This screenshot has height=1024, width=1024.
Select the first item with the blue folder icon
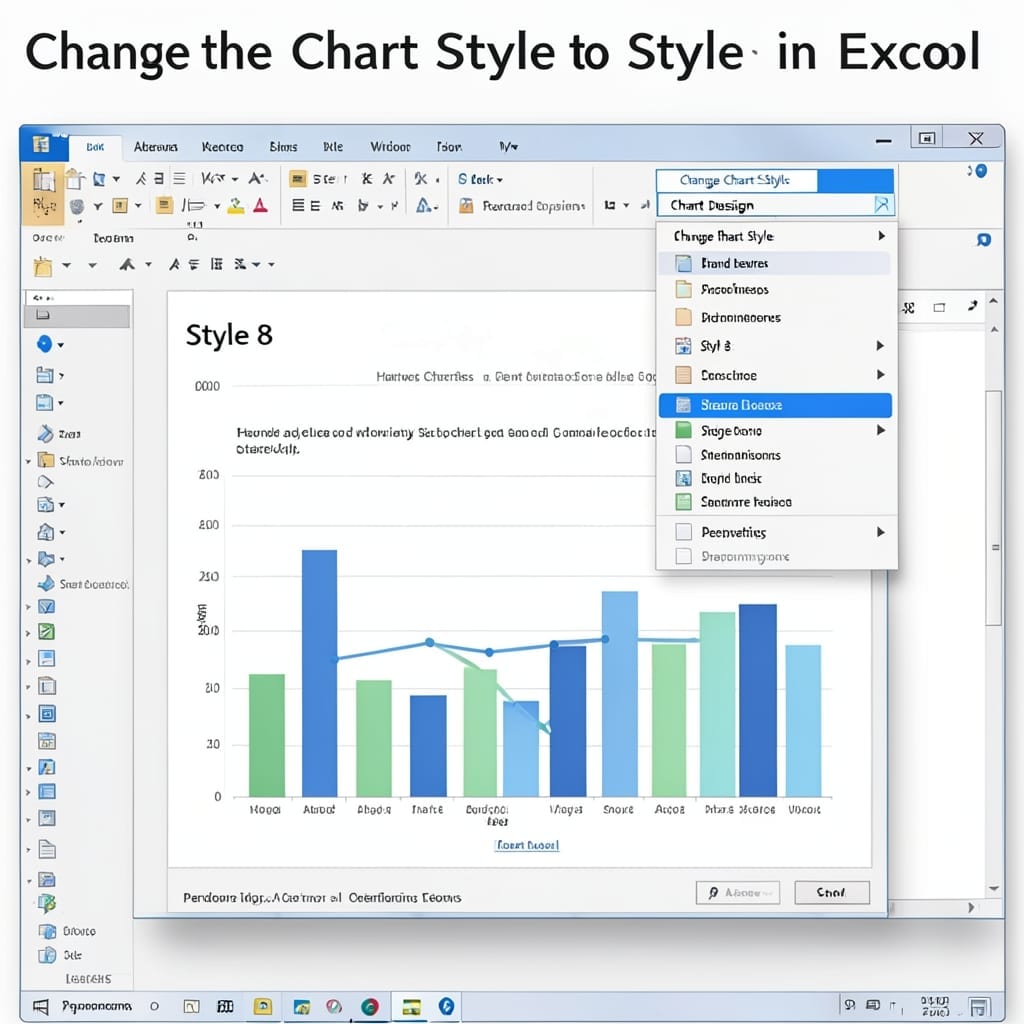coord(775,263)
